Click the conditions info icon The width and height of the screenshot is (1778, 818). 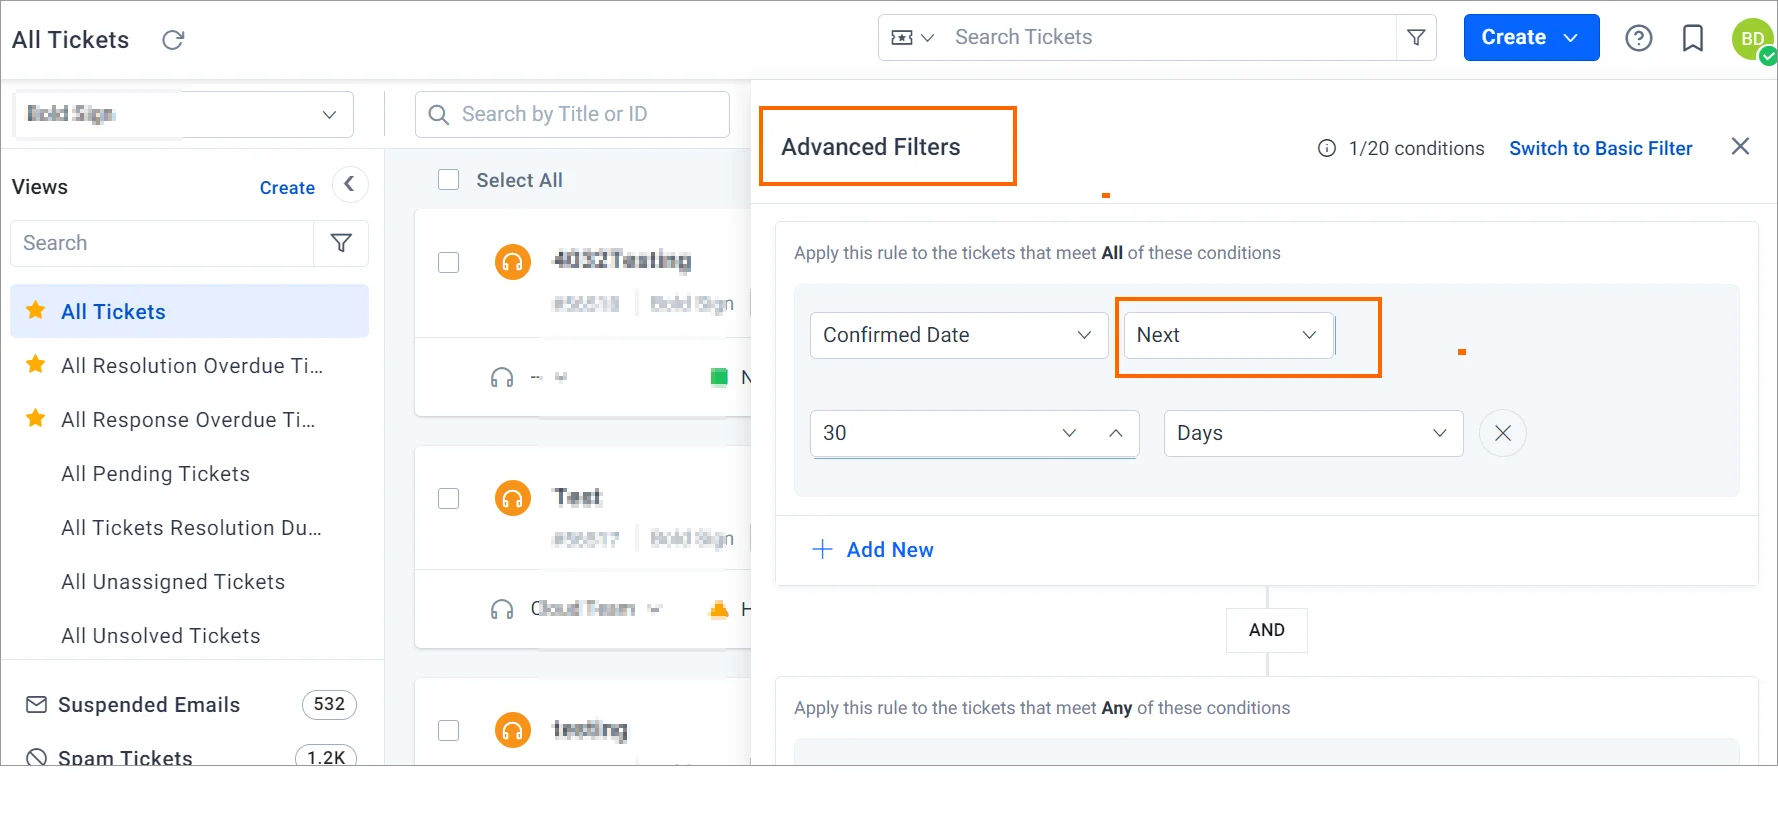click(x=1326, y=148)
